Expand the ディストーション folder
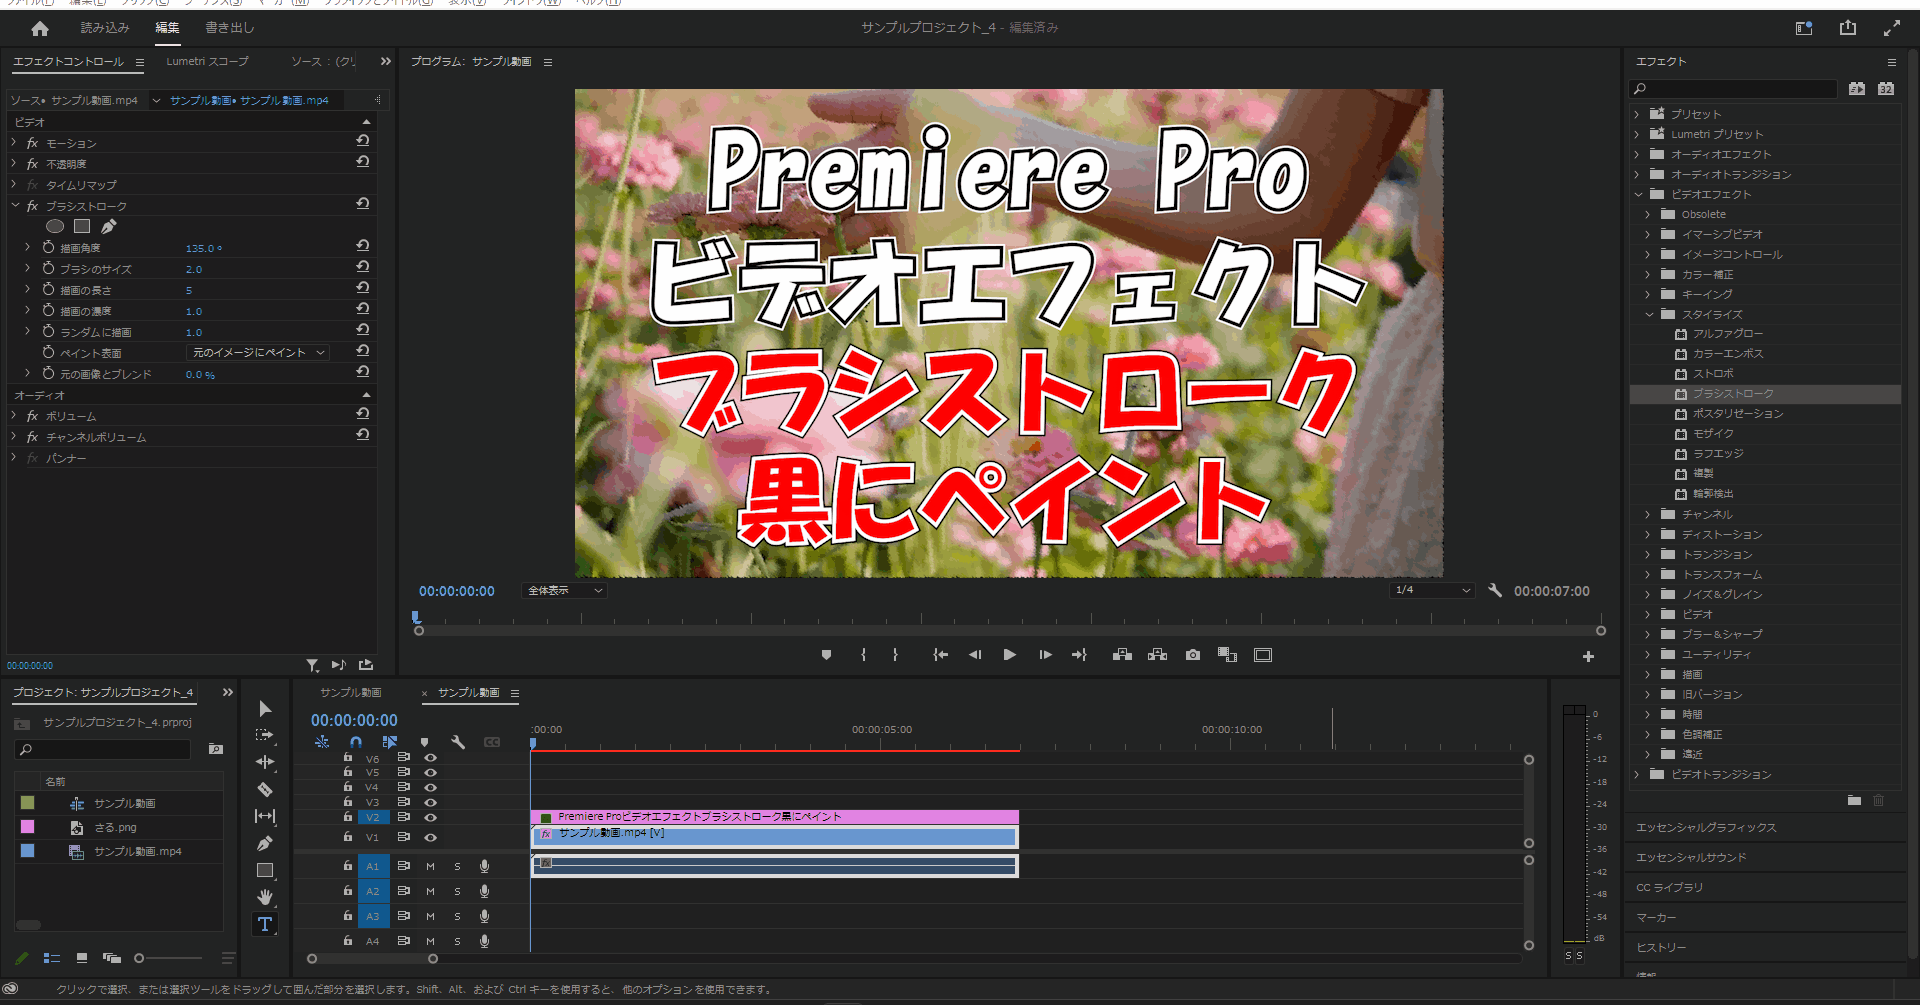This screenshot has width=1920, height=1005. pos(1649,534)
